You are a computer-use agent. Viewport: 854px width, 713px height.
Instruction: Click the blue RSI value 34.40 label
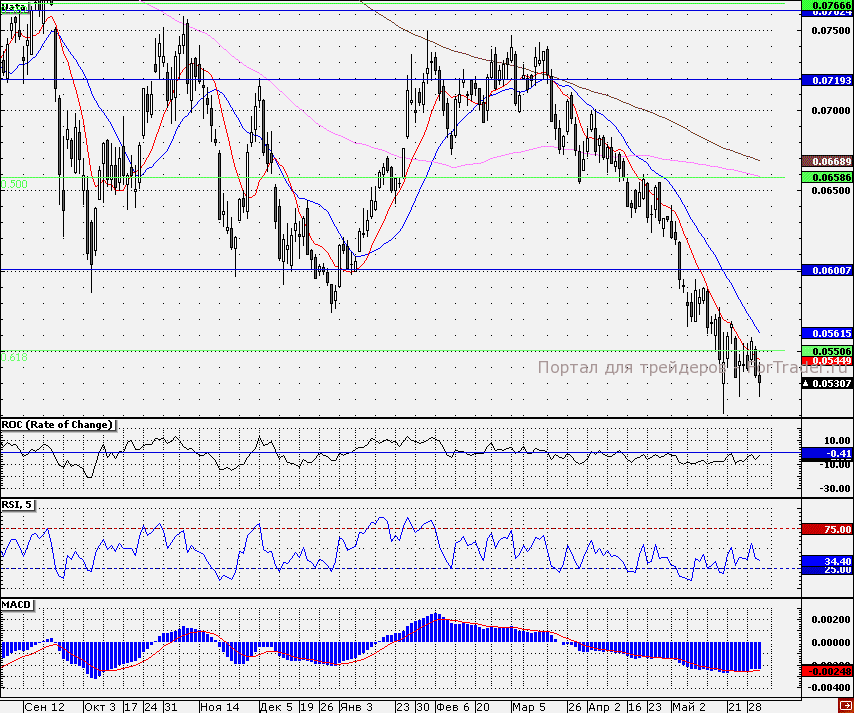coord(827,561)
